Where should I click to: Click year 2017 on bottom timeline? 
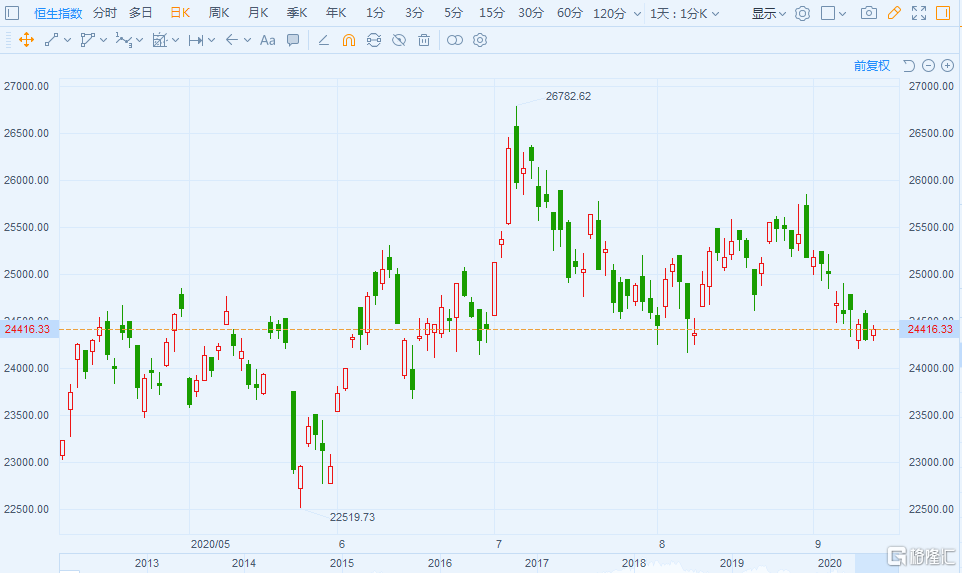coord(536,563)
